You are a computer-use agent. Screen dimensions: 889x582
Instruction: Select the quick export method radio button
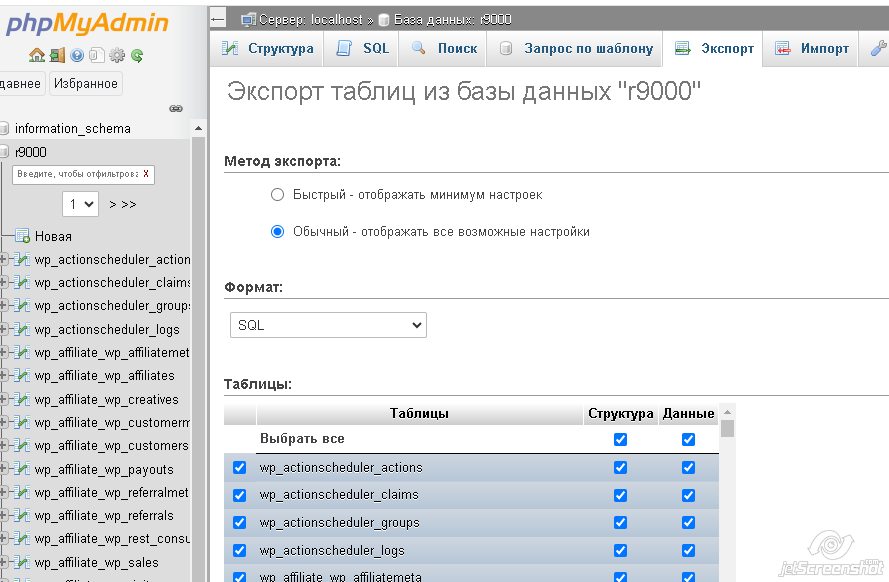(278, 195)
